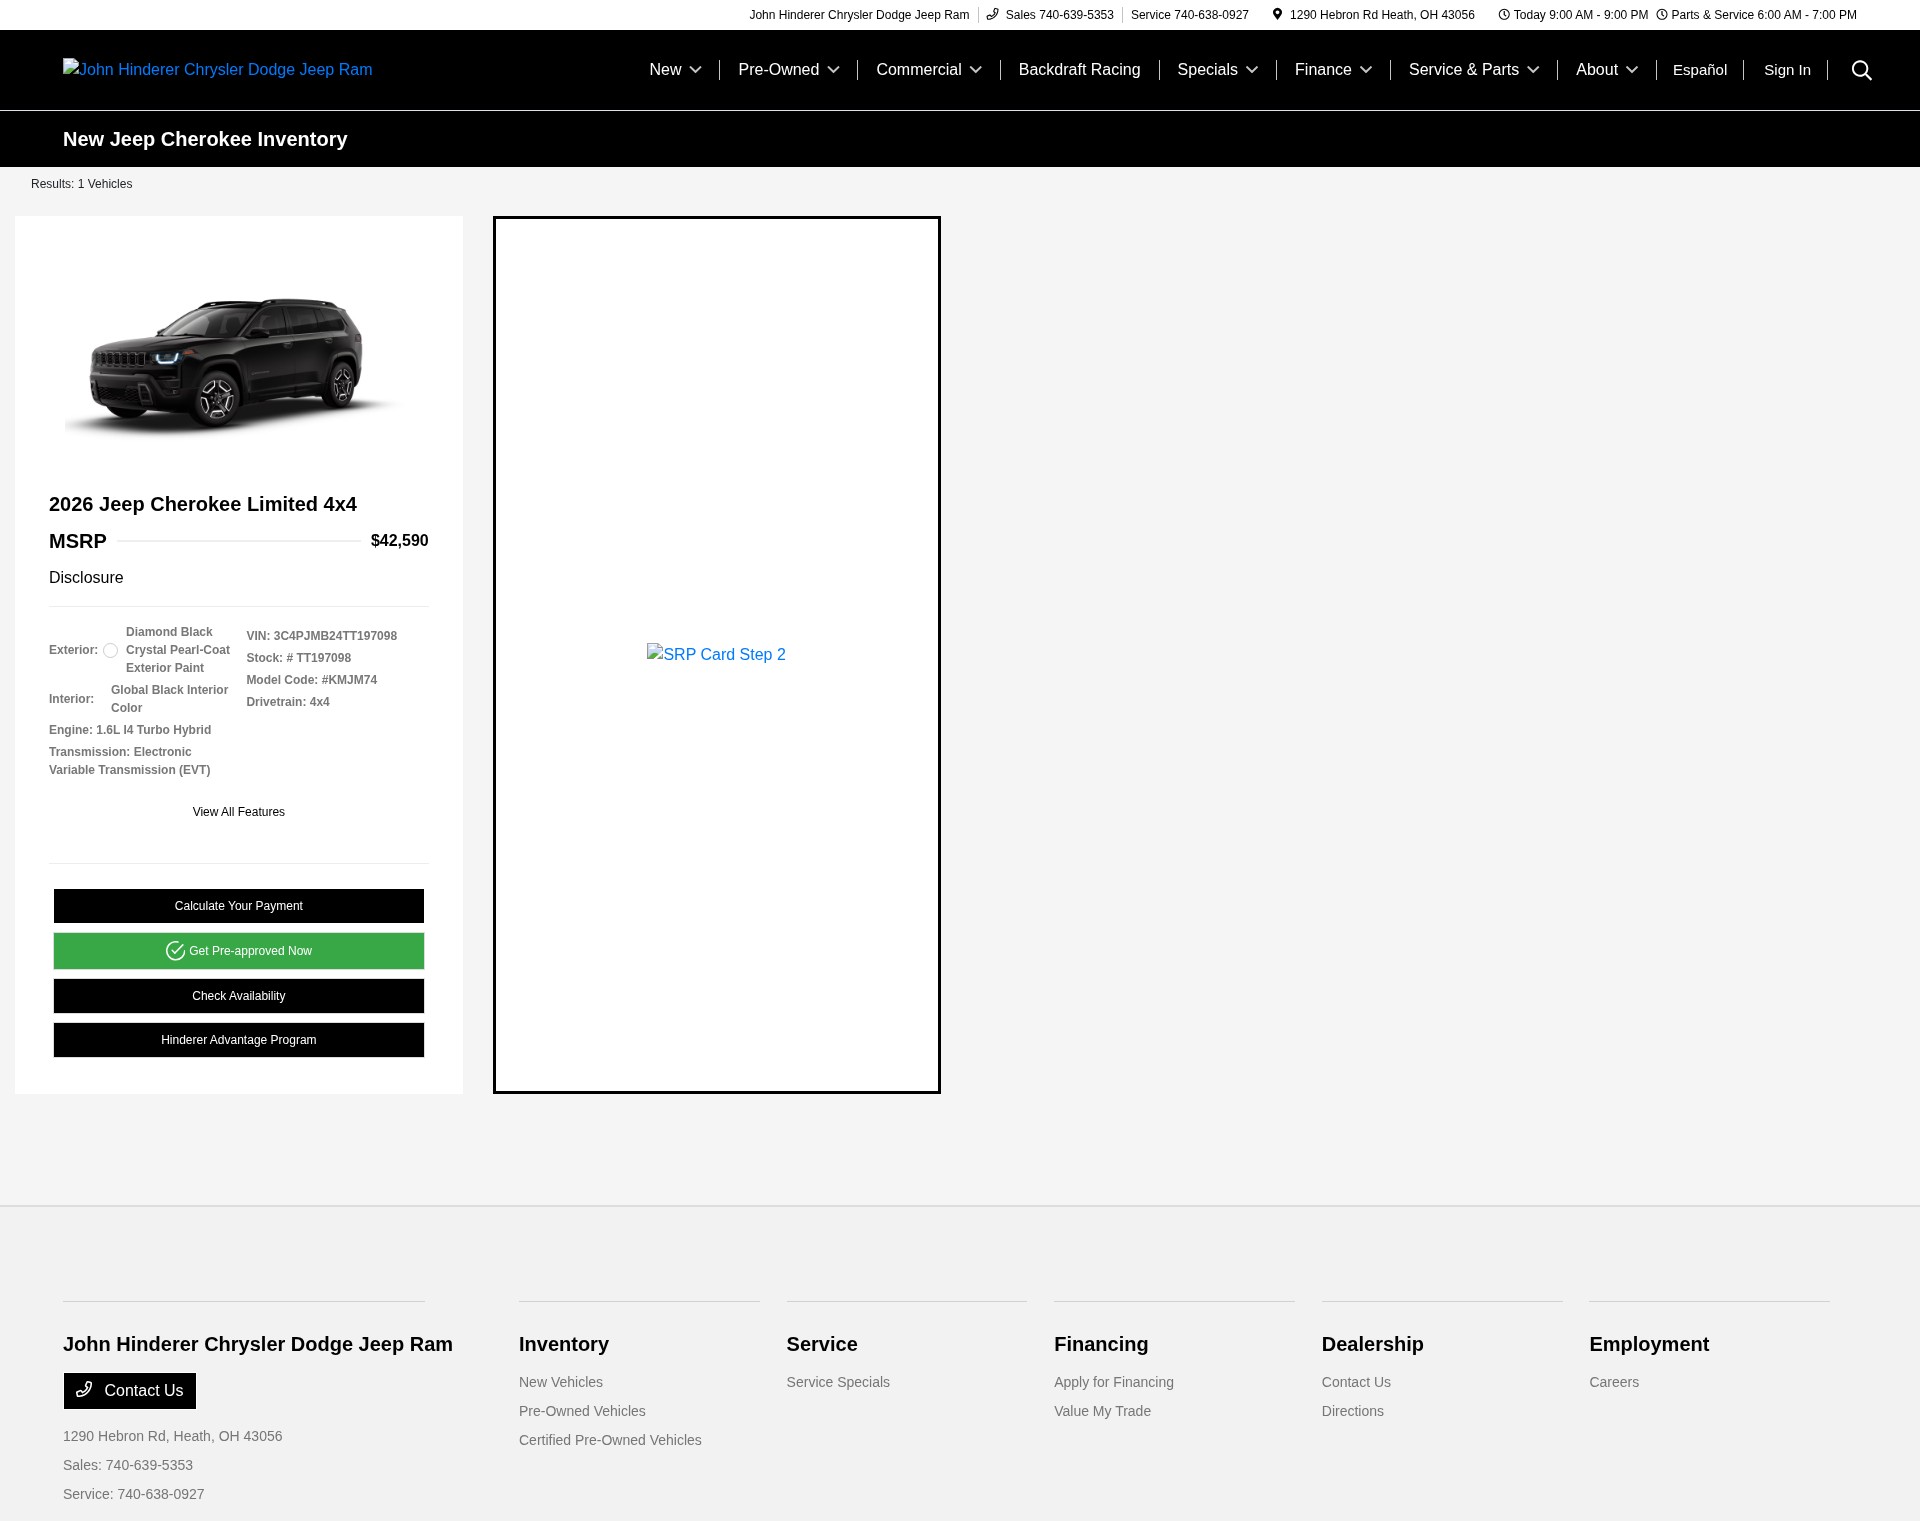
Task: Click Check Availability button
Action: [x=239, y=996]
